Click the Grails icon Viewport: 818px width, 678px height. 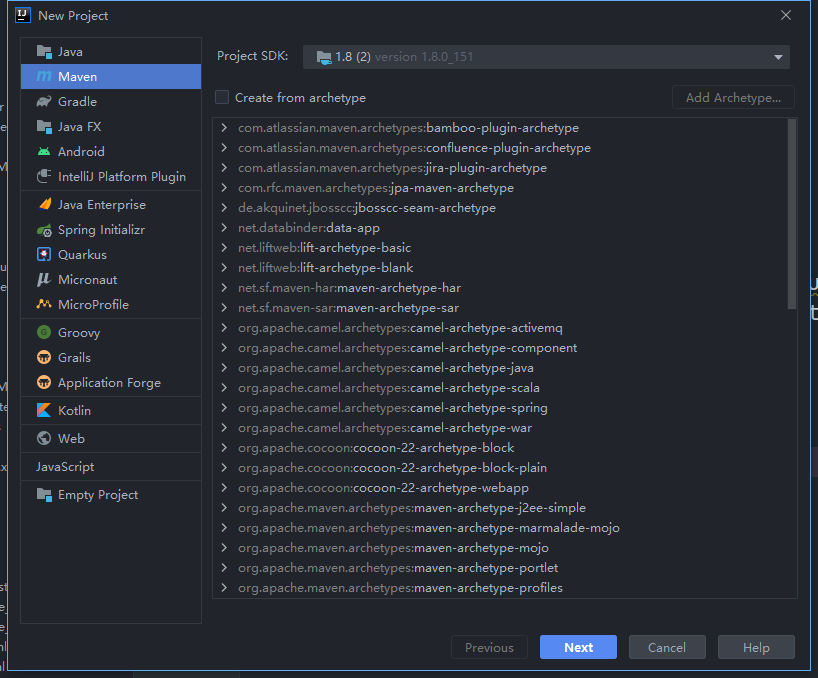[44, 357]
